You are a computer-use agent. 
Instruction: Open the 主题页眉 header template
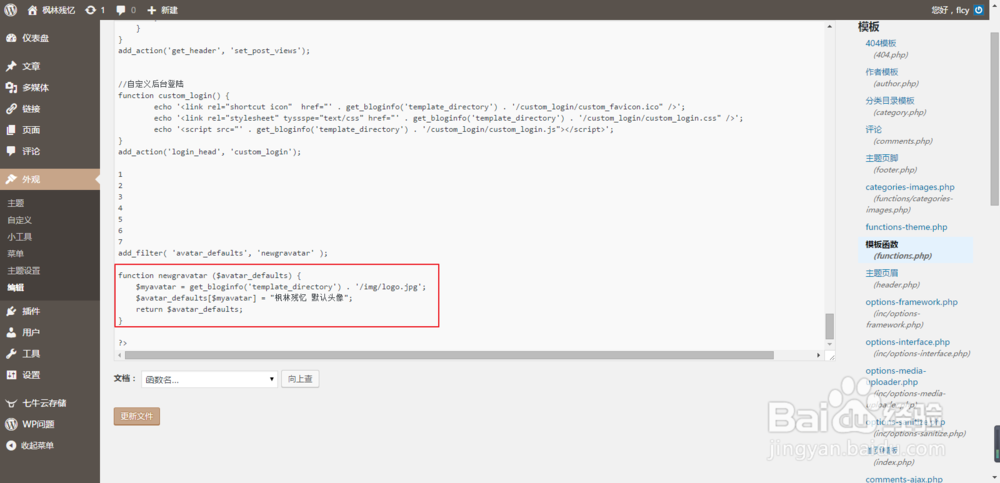[x=881, y=273]
